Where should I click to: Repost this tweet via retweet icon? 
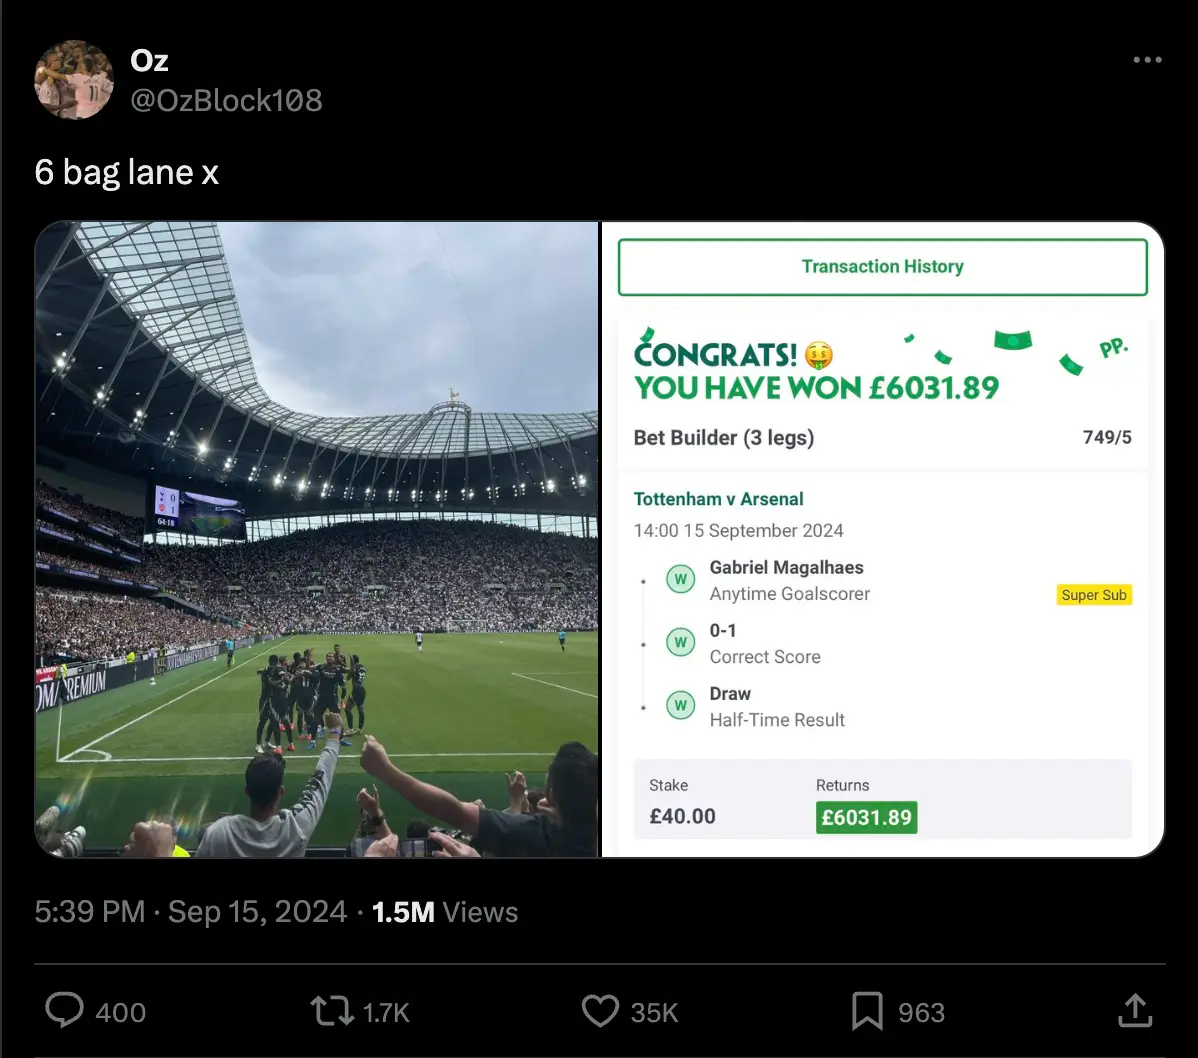(x=332, y=1011)
